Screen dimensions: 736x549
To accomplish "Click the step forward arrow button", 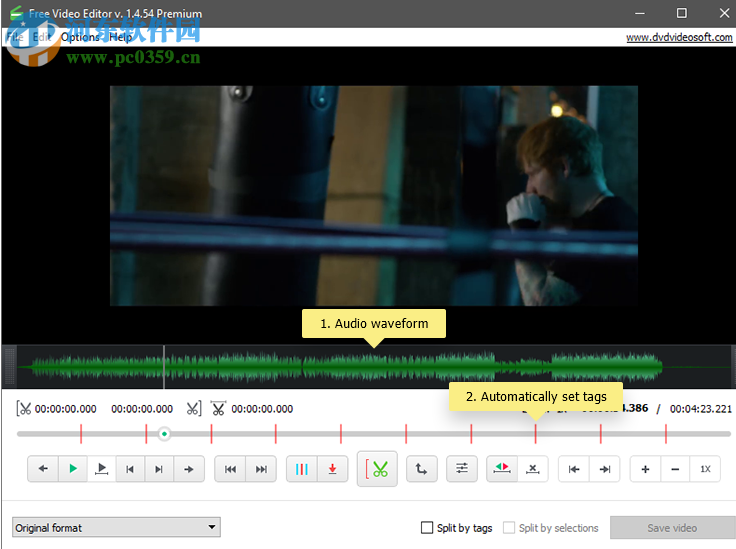I will pyautogui.click(x=189, y=469).
